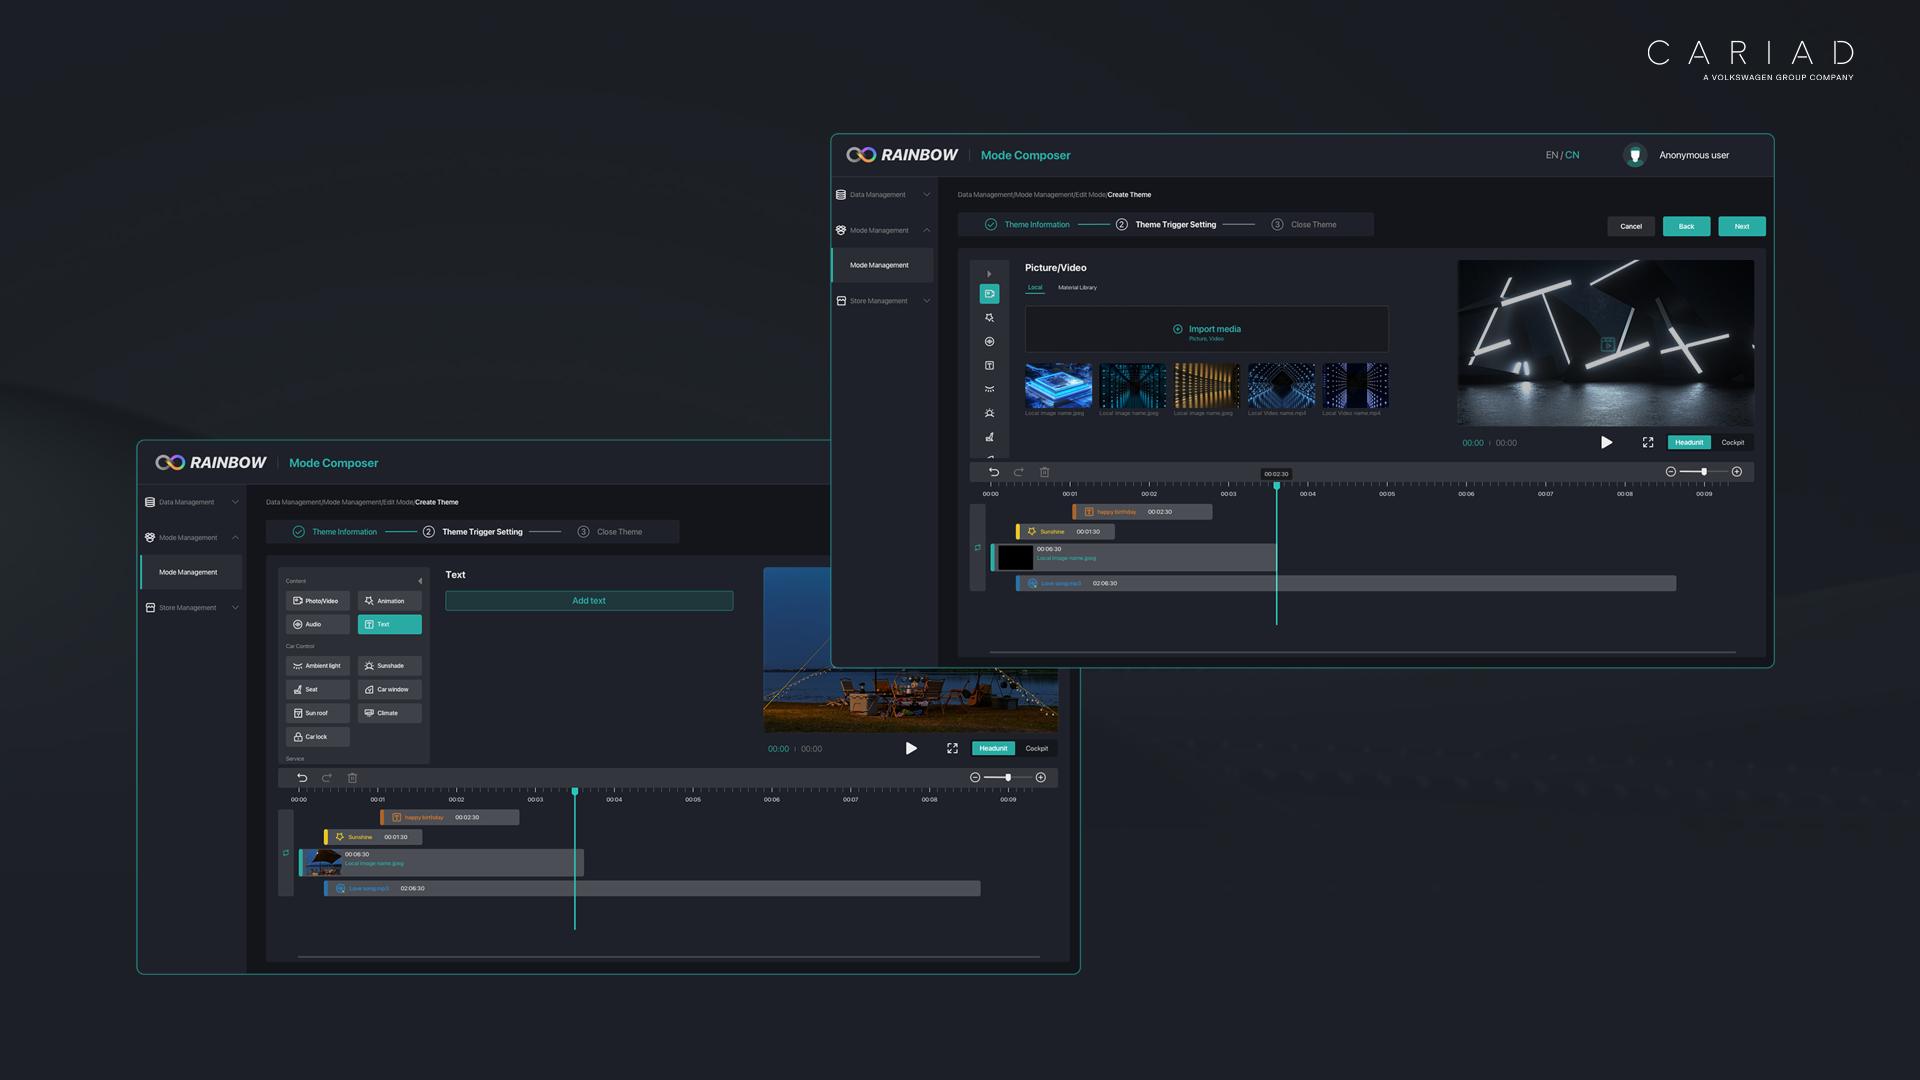Select the Climate car control button

click(389, 713)
